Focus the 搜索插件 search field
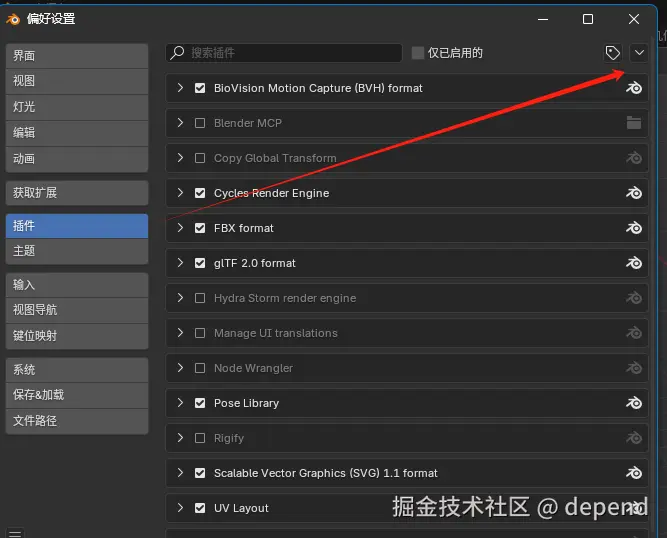Screen dimensions: 667x538 pos(284,53)
